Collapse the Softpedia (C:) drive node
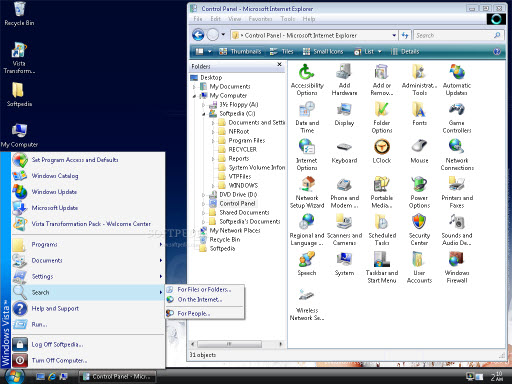Image resolution: width=512 pixels, height=384 pixels. click(x=204, y=114)
